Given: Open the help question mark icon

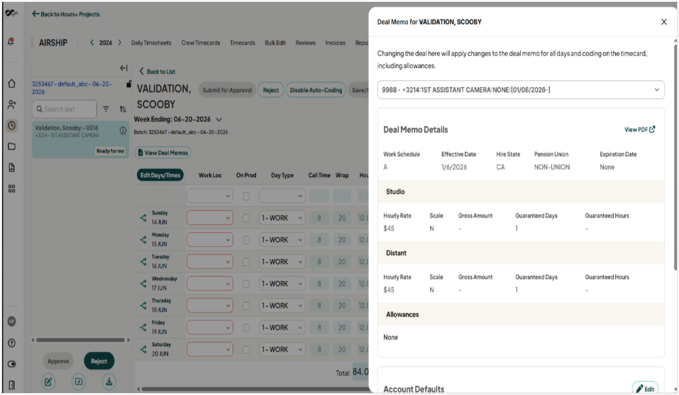Looking at the screenshot, I should point(12,343).
